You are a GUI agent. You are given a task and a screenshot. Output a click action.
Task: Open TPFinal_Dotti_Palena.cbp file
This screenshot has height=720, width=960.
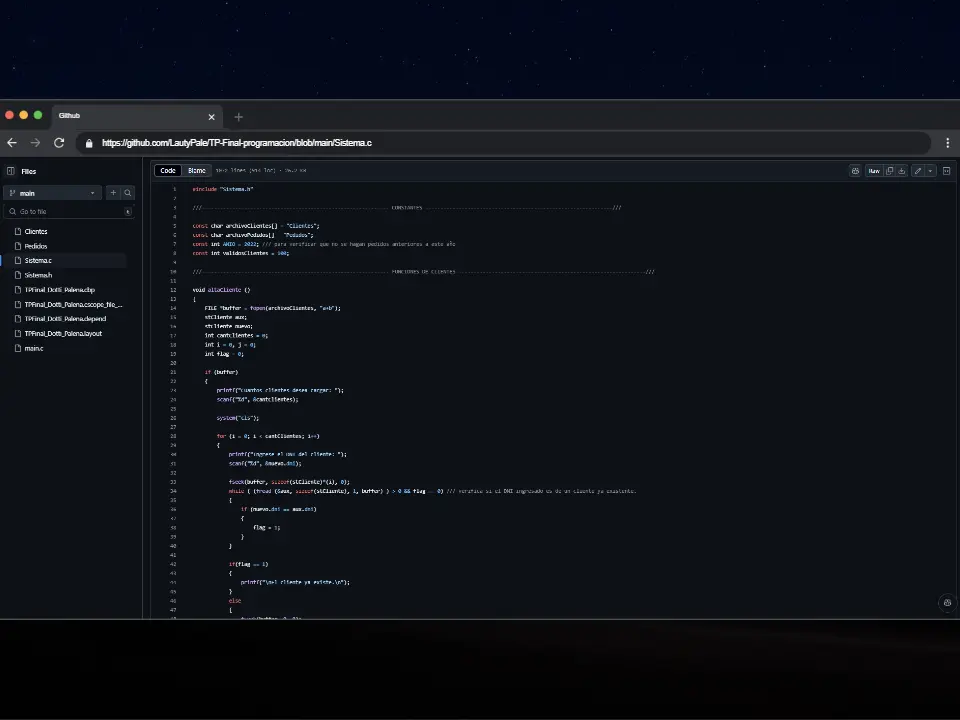(x=59, y=290)
